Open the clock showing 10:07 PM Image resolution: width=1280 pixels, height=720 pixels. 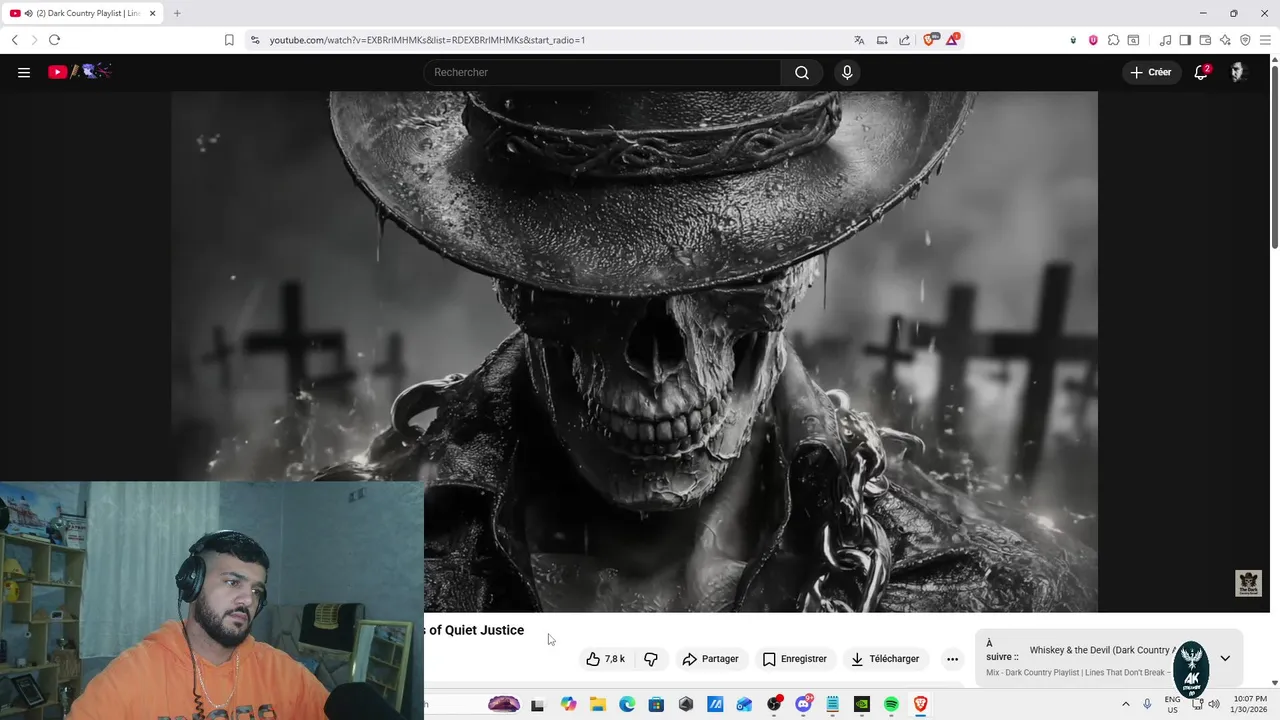pos(1250,704)
